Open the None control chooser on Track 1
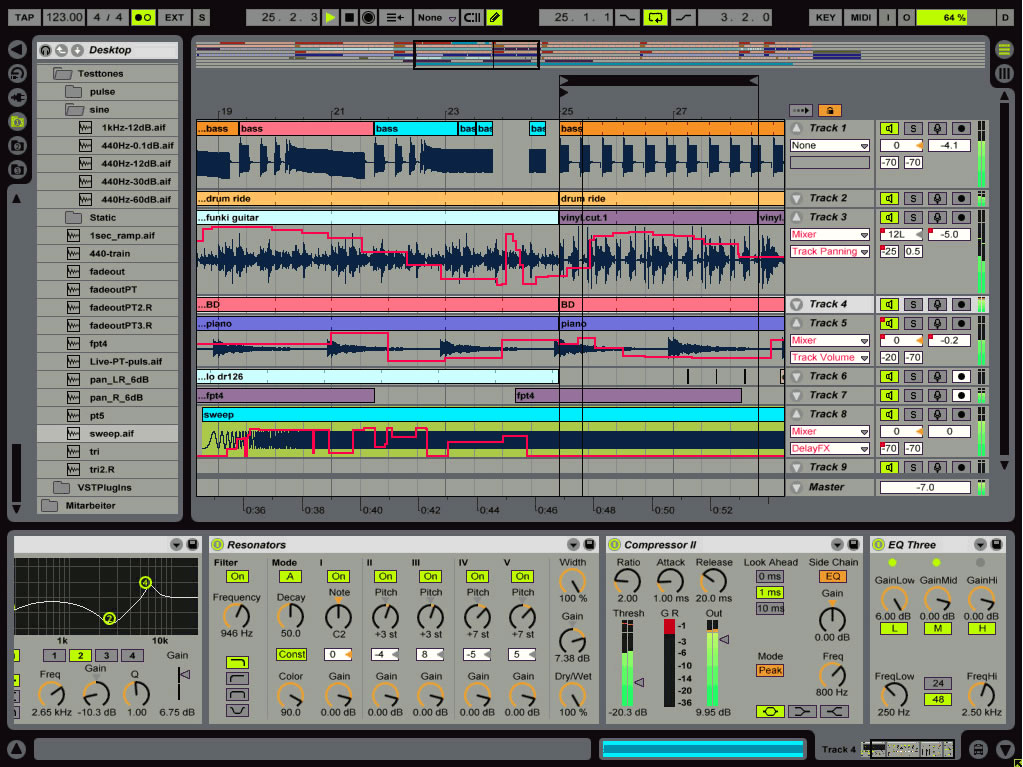This screenshot has height=767, width=1023. click(829, 145)
